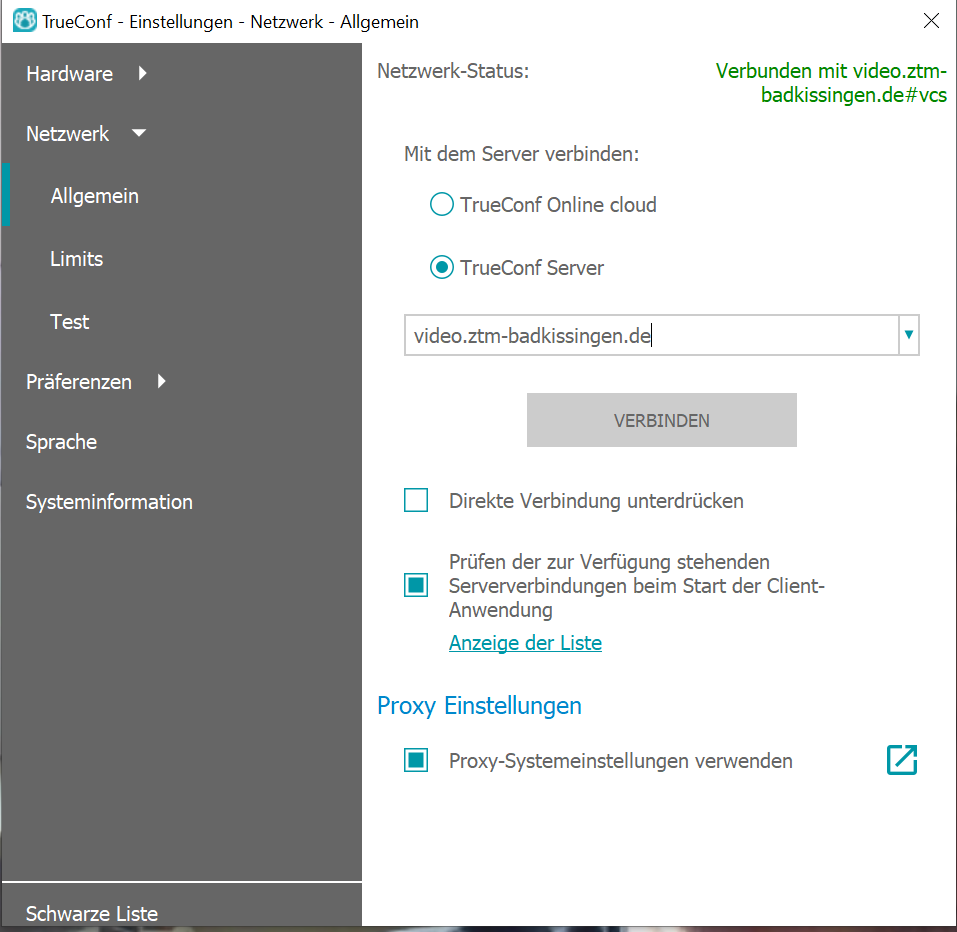Select TrueConf Server radio button
This screenshot has width=957, height=932.
pos(441,267)
